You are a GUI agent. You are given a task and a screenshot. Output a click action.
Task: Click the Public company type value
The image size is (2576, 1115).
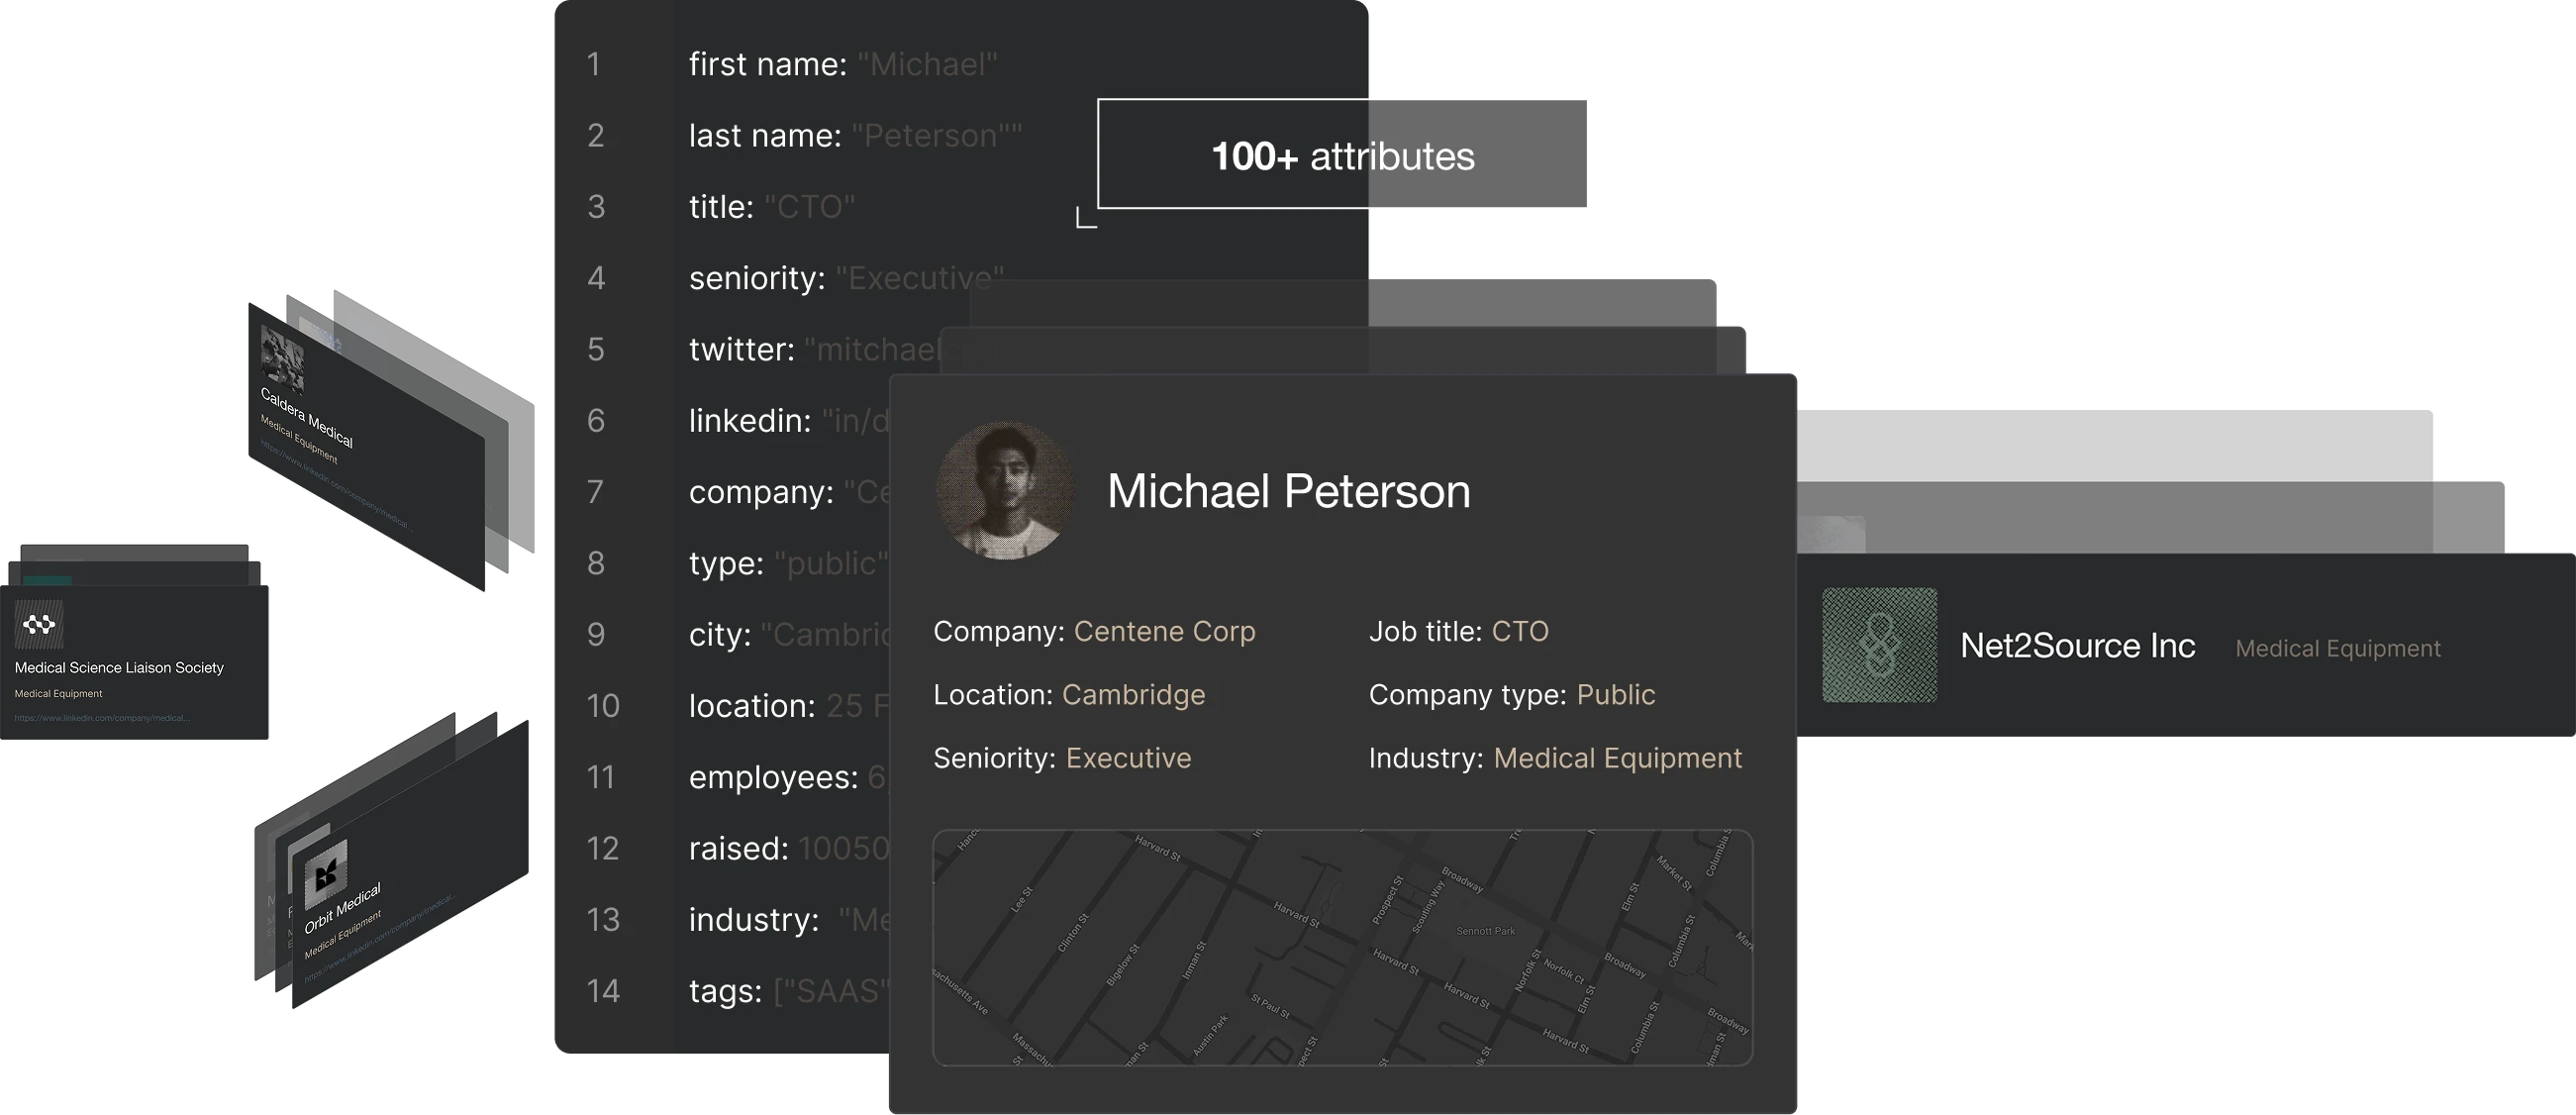1615,695
